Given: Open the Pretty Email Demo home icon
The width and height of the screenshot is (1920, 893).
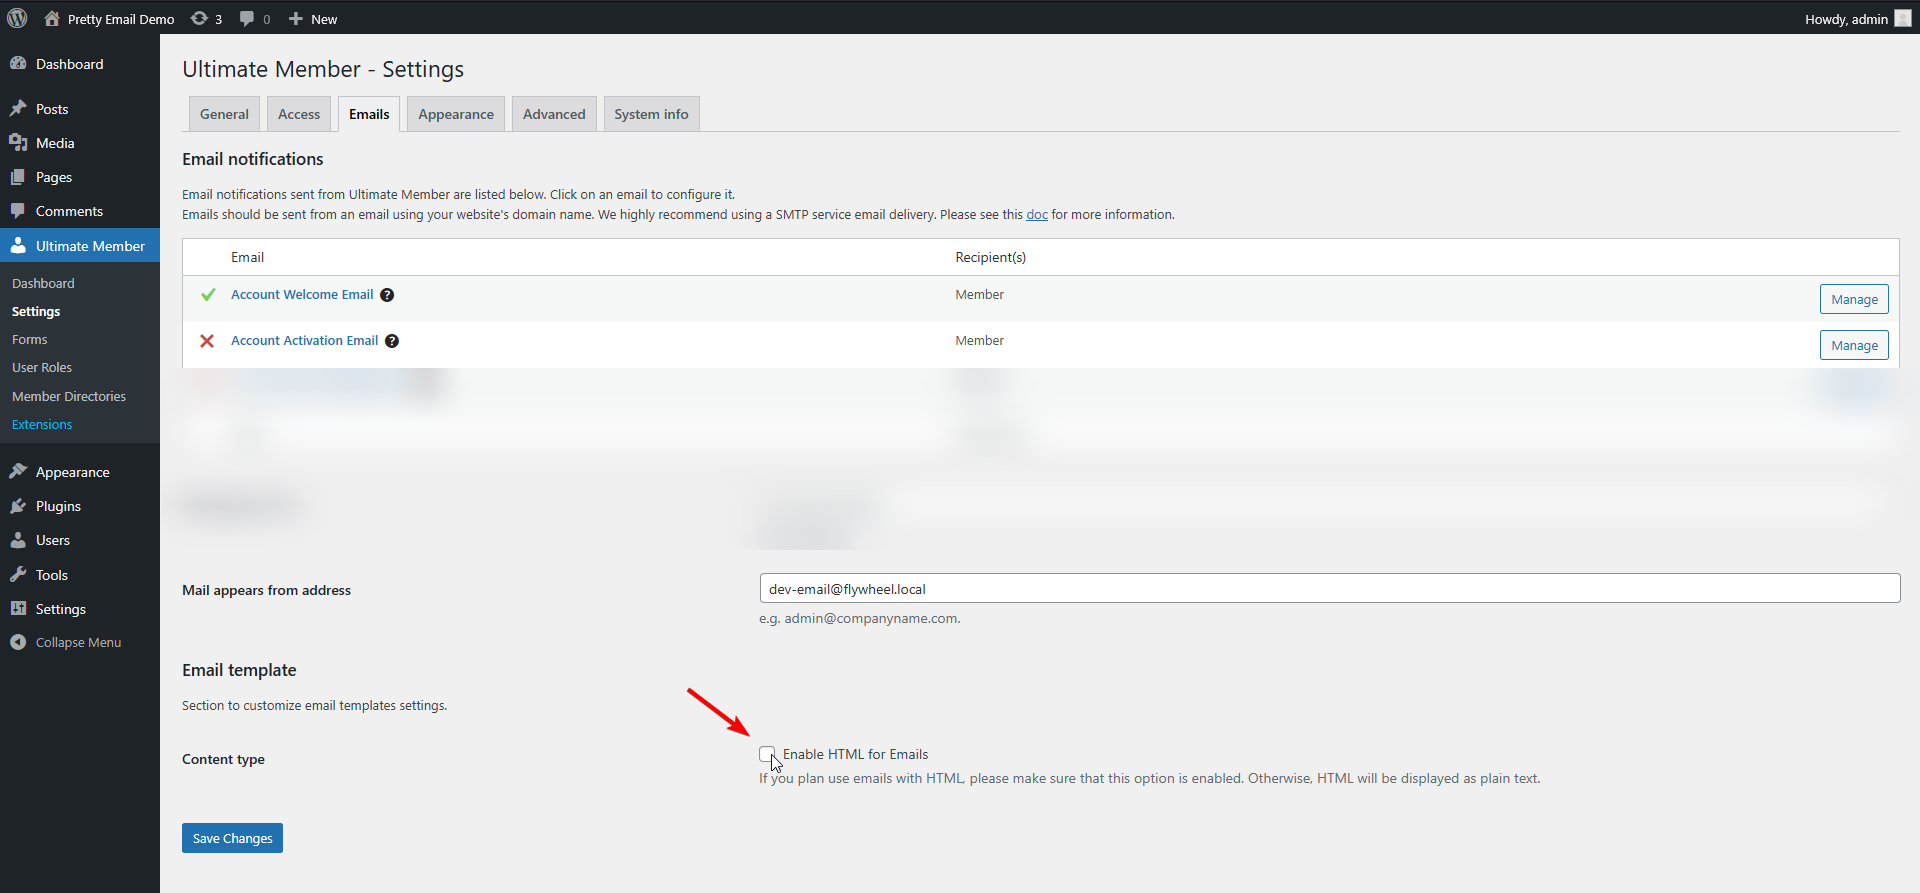Looking at the screenshot, I should [x=52, y=18].
